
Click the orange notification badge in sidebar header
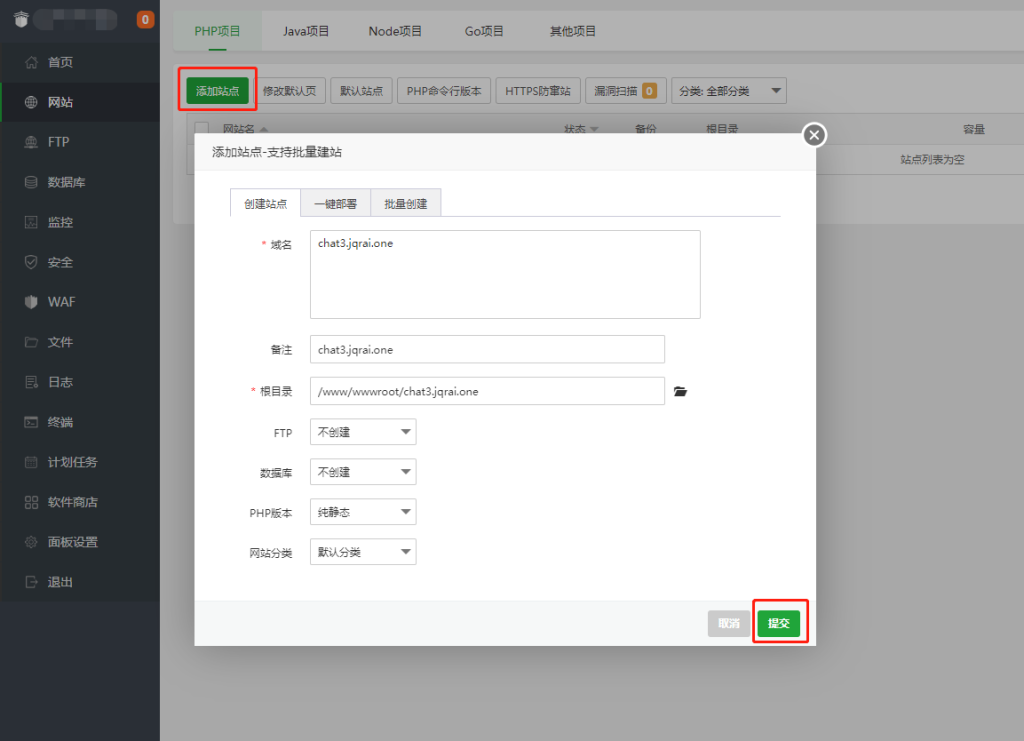click(145, 20)
